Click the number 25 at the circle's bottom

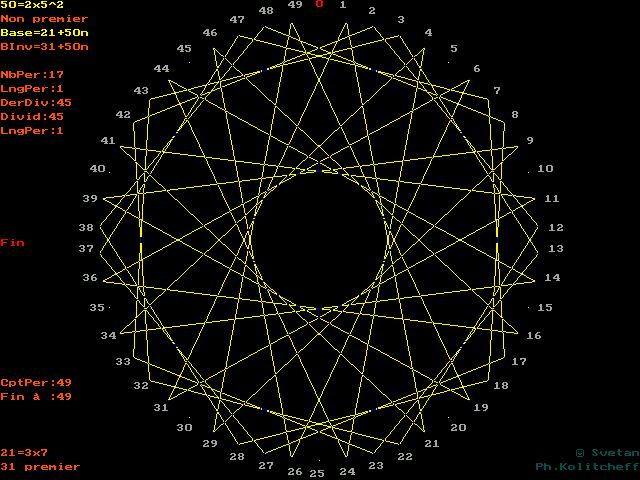[316, 473]
